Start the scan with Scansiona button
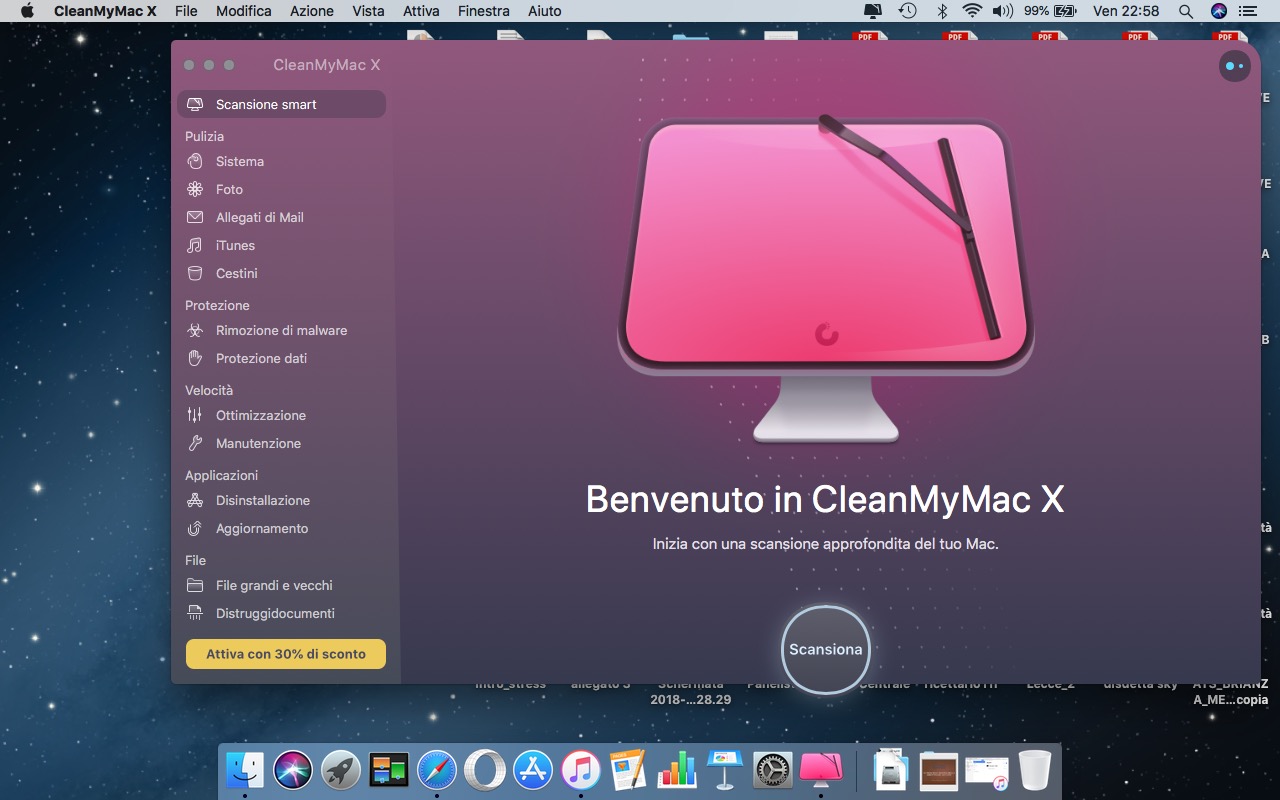 tap(825, 649)
